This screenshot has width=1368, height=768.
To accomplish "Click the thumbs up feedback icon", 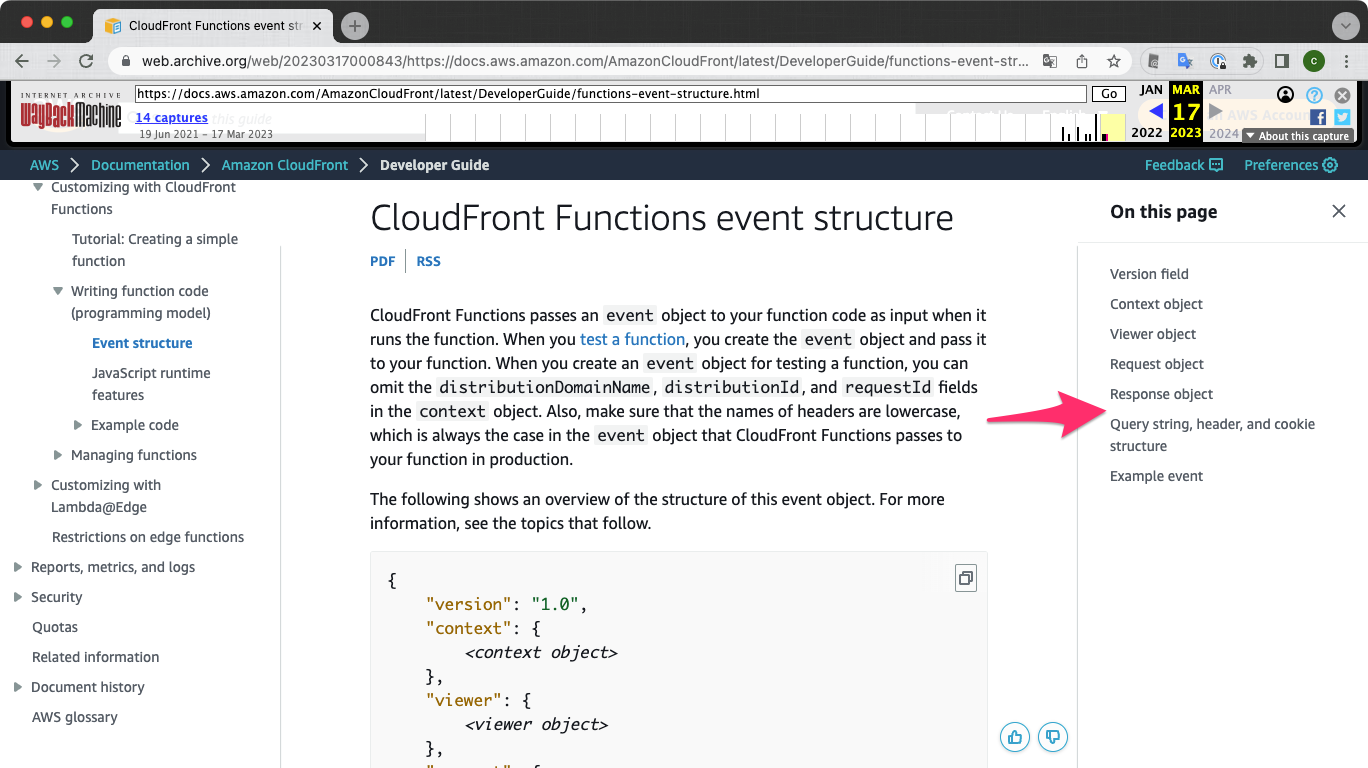I will point(1014,737).
